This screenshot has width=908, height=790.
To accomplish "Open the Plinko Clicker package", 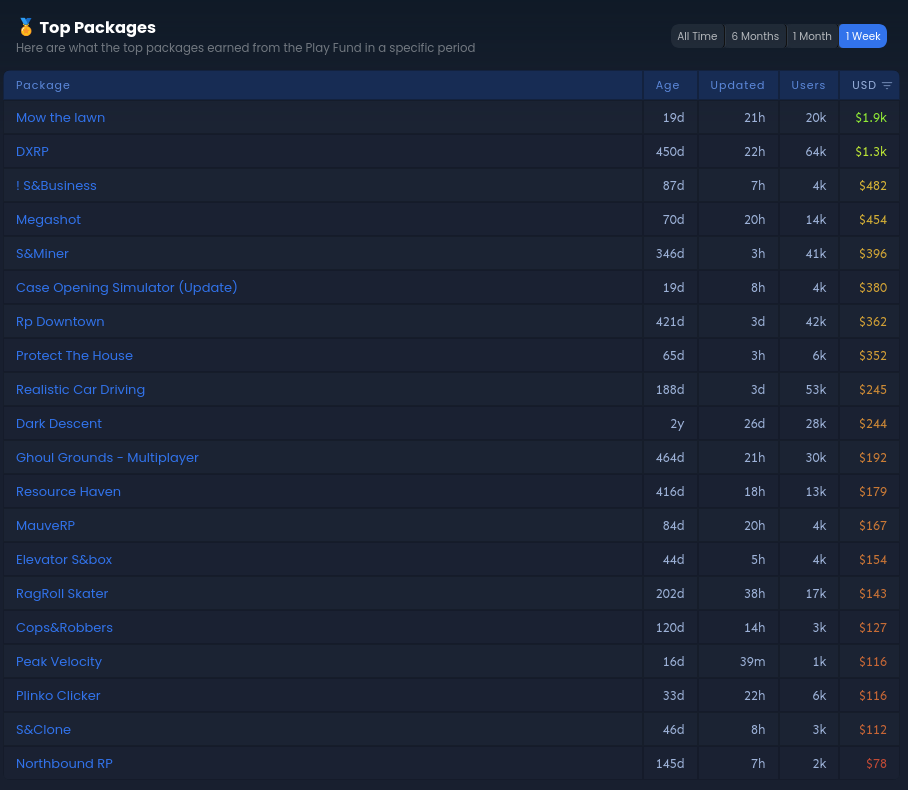I will tap(58, 696).
